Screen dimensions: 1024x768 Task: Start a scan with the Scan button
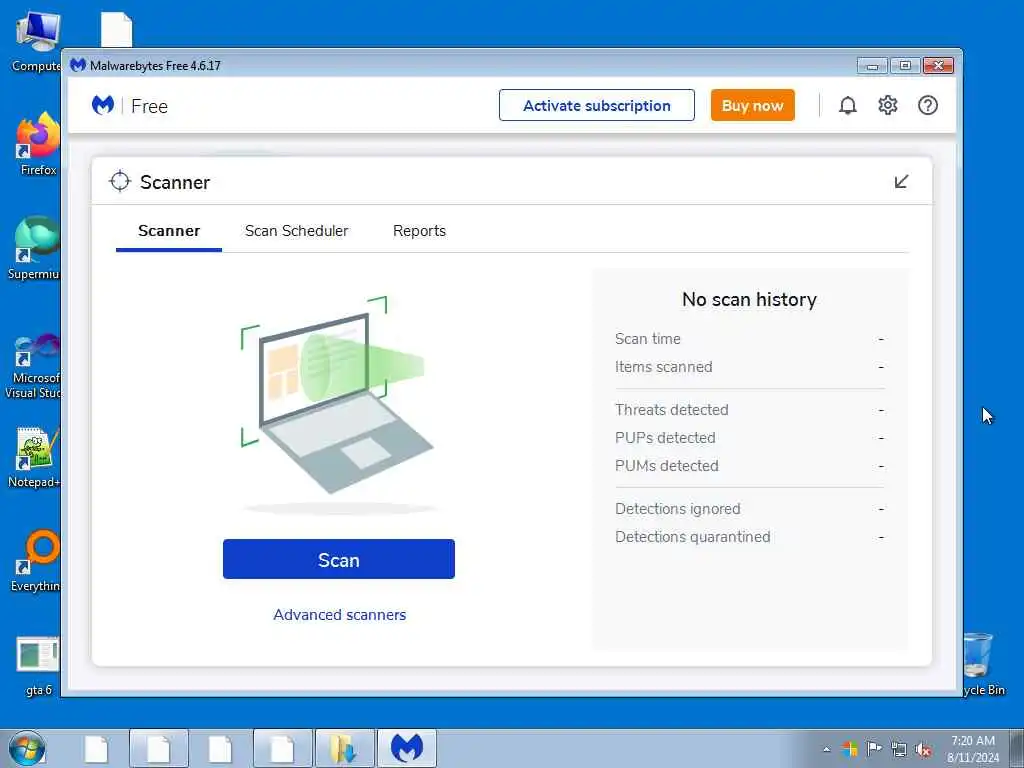tap(338, 559)
